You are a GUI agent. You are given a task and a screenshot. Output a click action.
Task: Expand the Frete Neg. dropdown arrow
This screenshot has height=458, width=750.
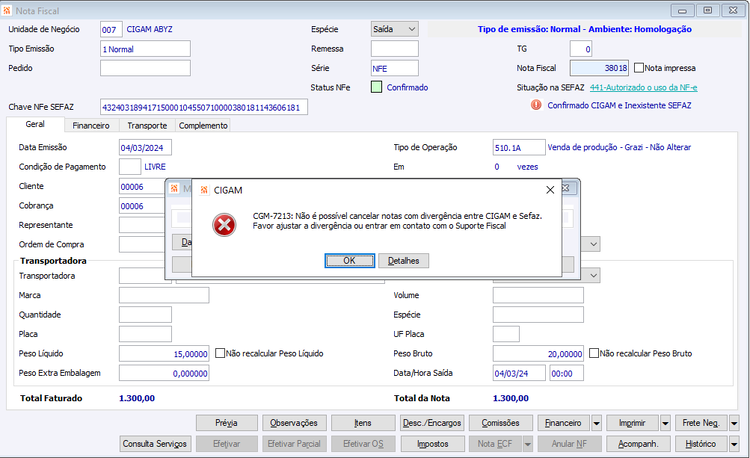(x=734, y=423)
